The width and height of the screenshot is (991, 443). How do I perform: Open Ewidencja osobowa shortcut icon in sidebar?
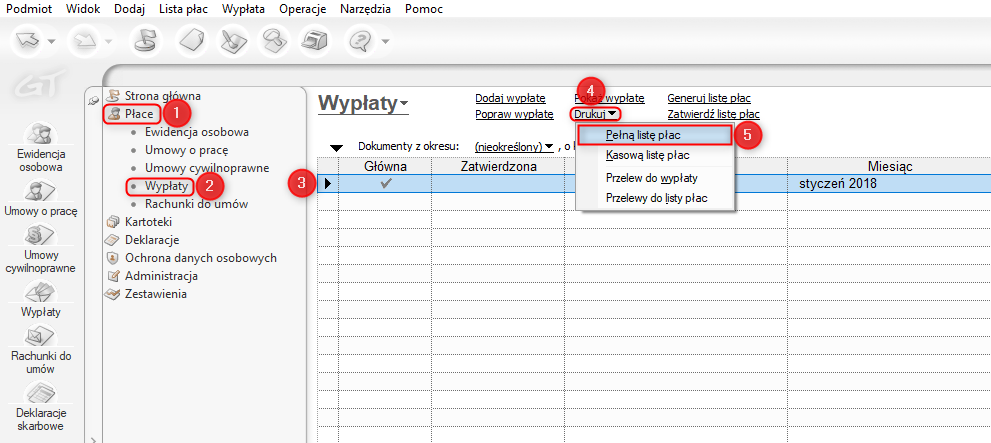coord(38,135)
